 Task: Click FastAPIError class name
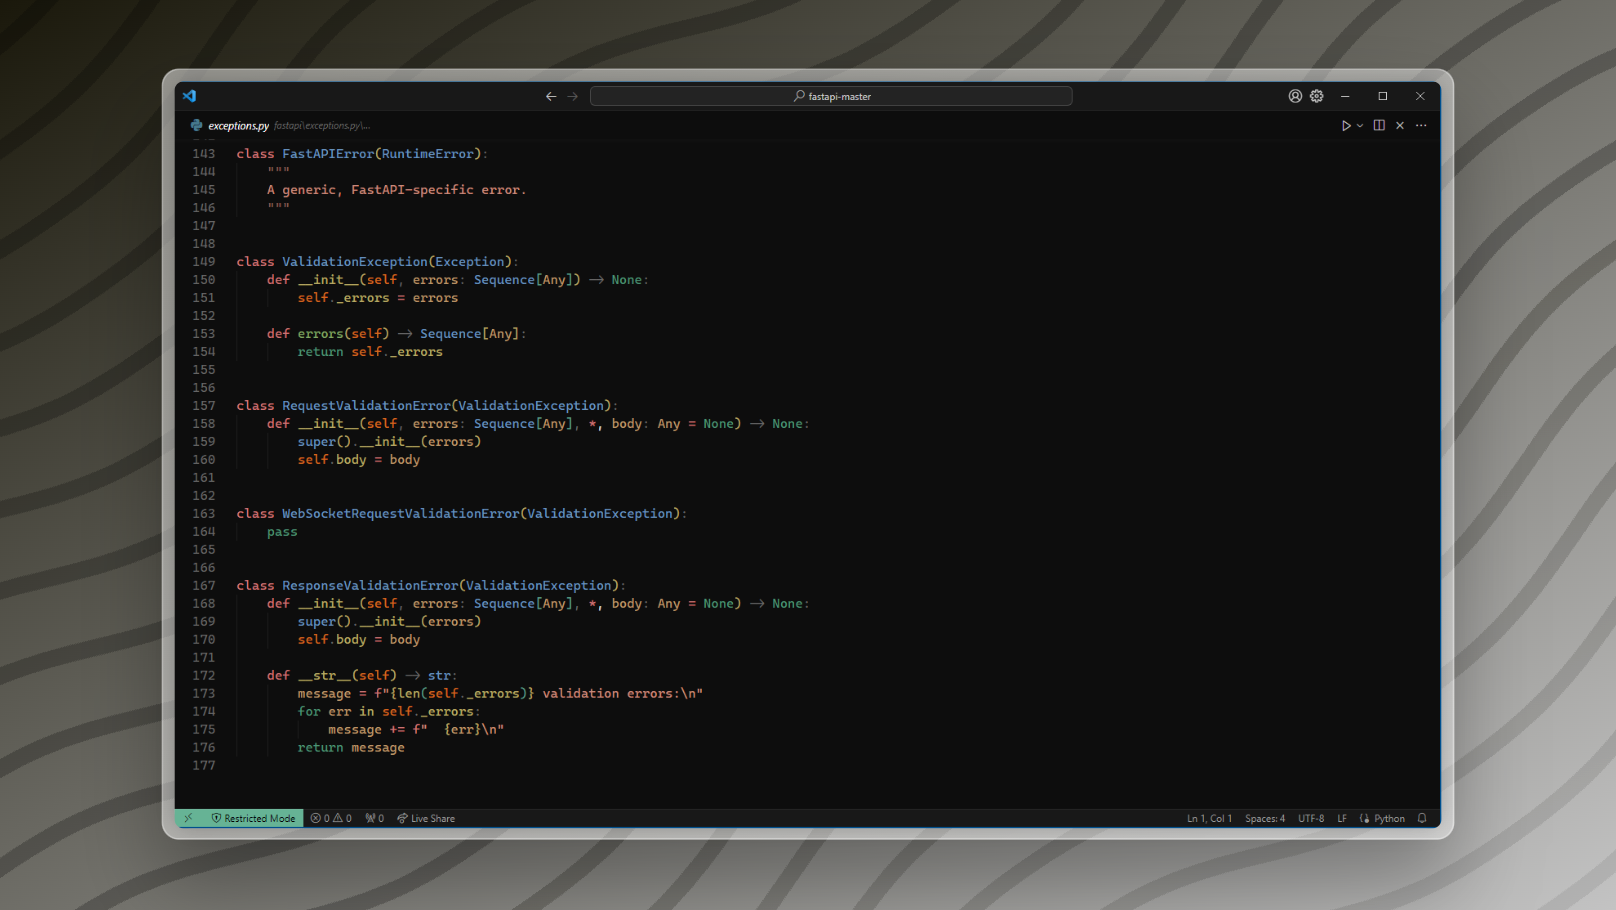coord(328,154)
